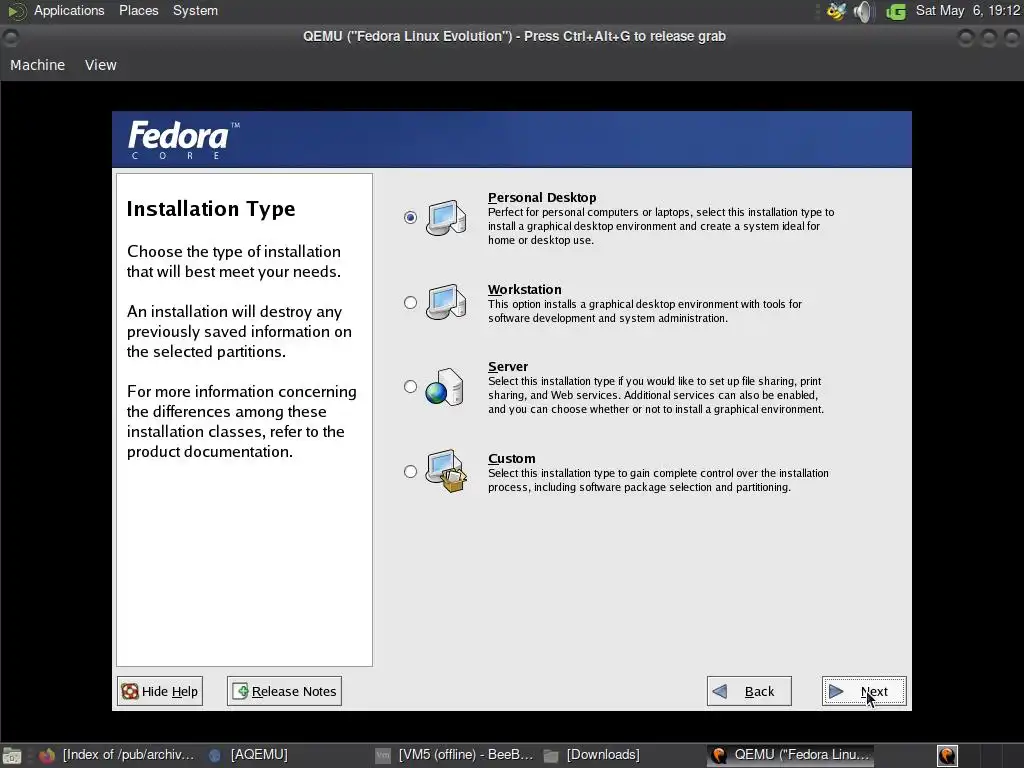Click the Fedora Core logo
The image size is (1024, 768).
tap(184, 140)
